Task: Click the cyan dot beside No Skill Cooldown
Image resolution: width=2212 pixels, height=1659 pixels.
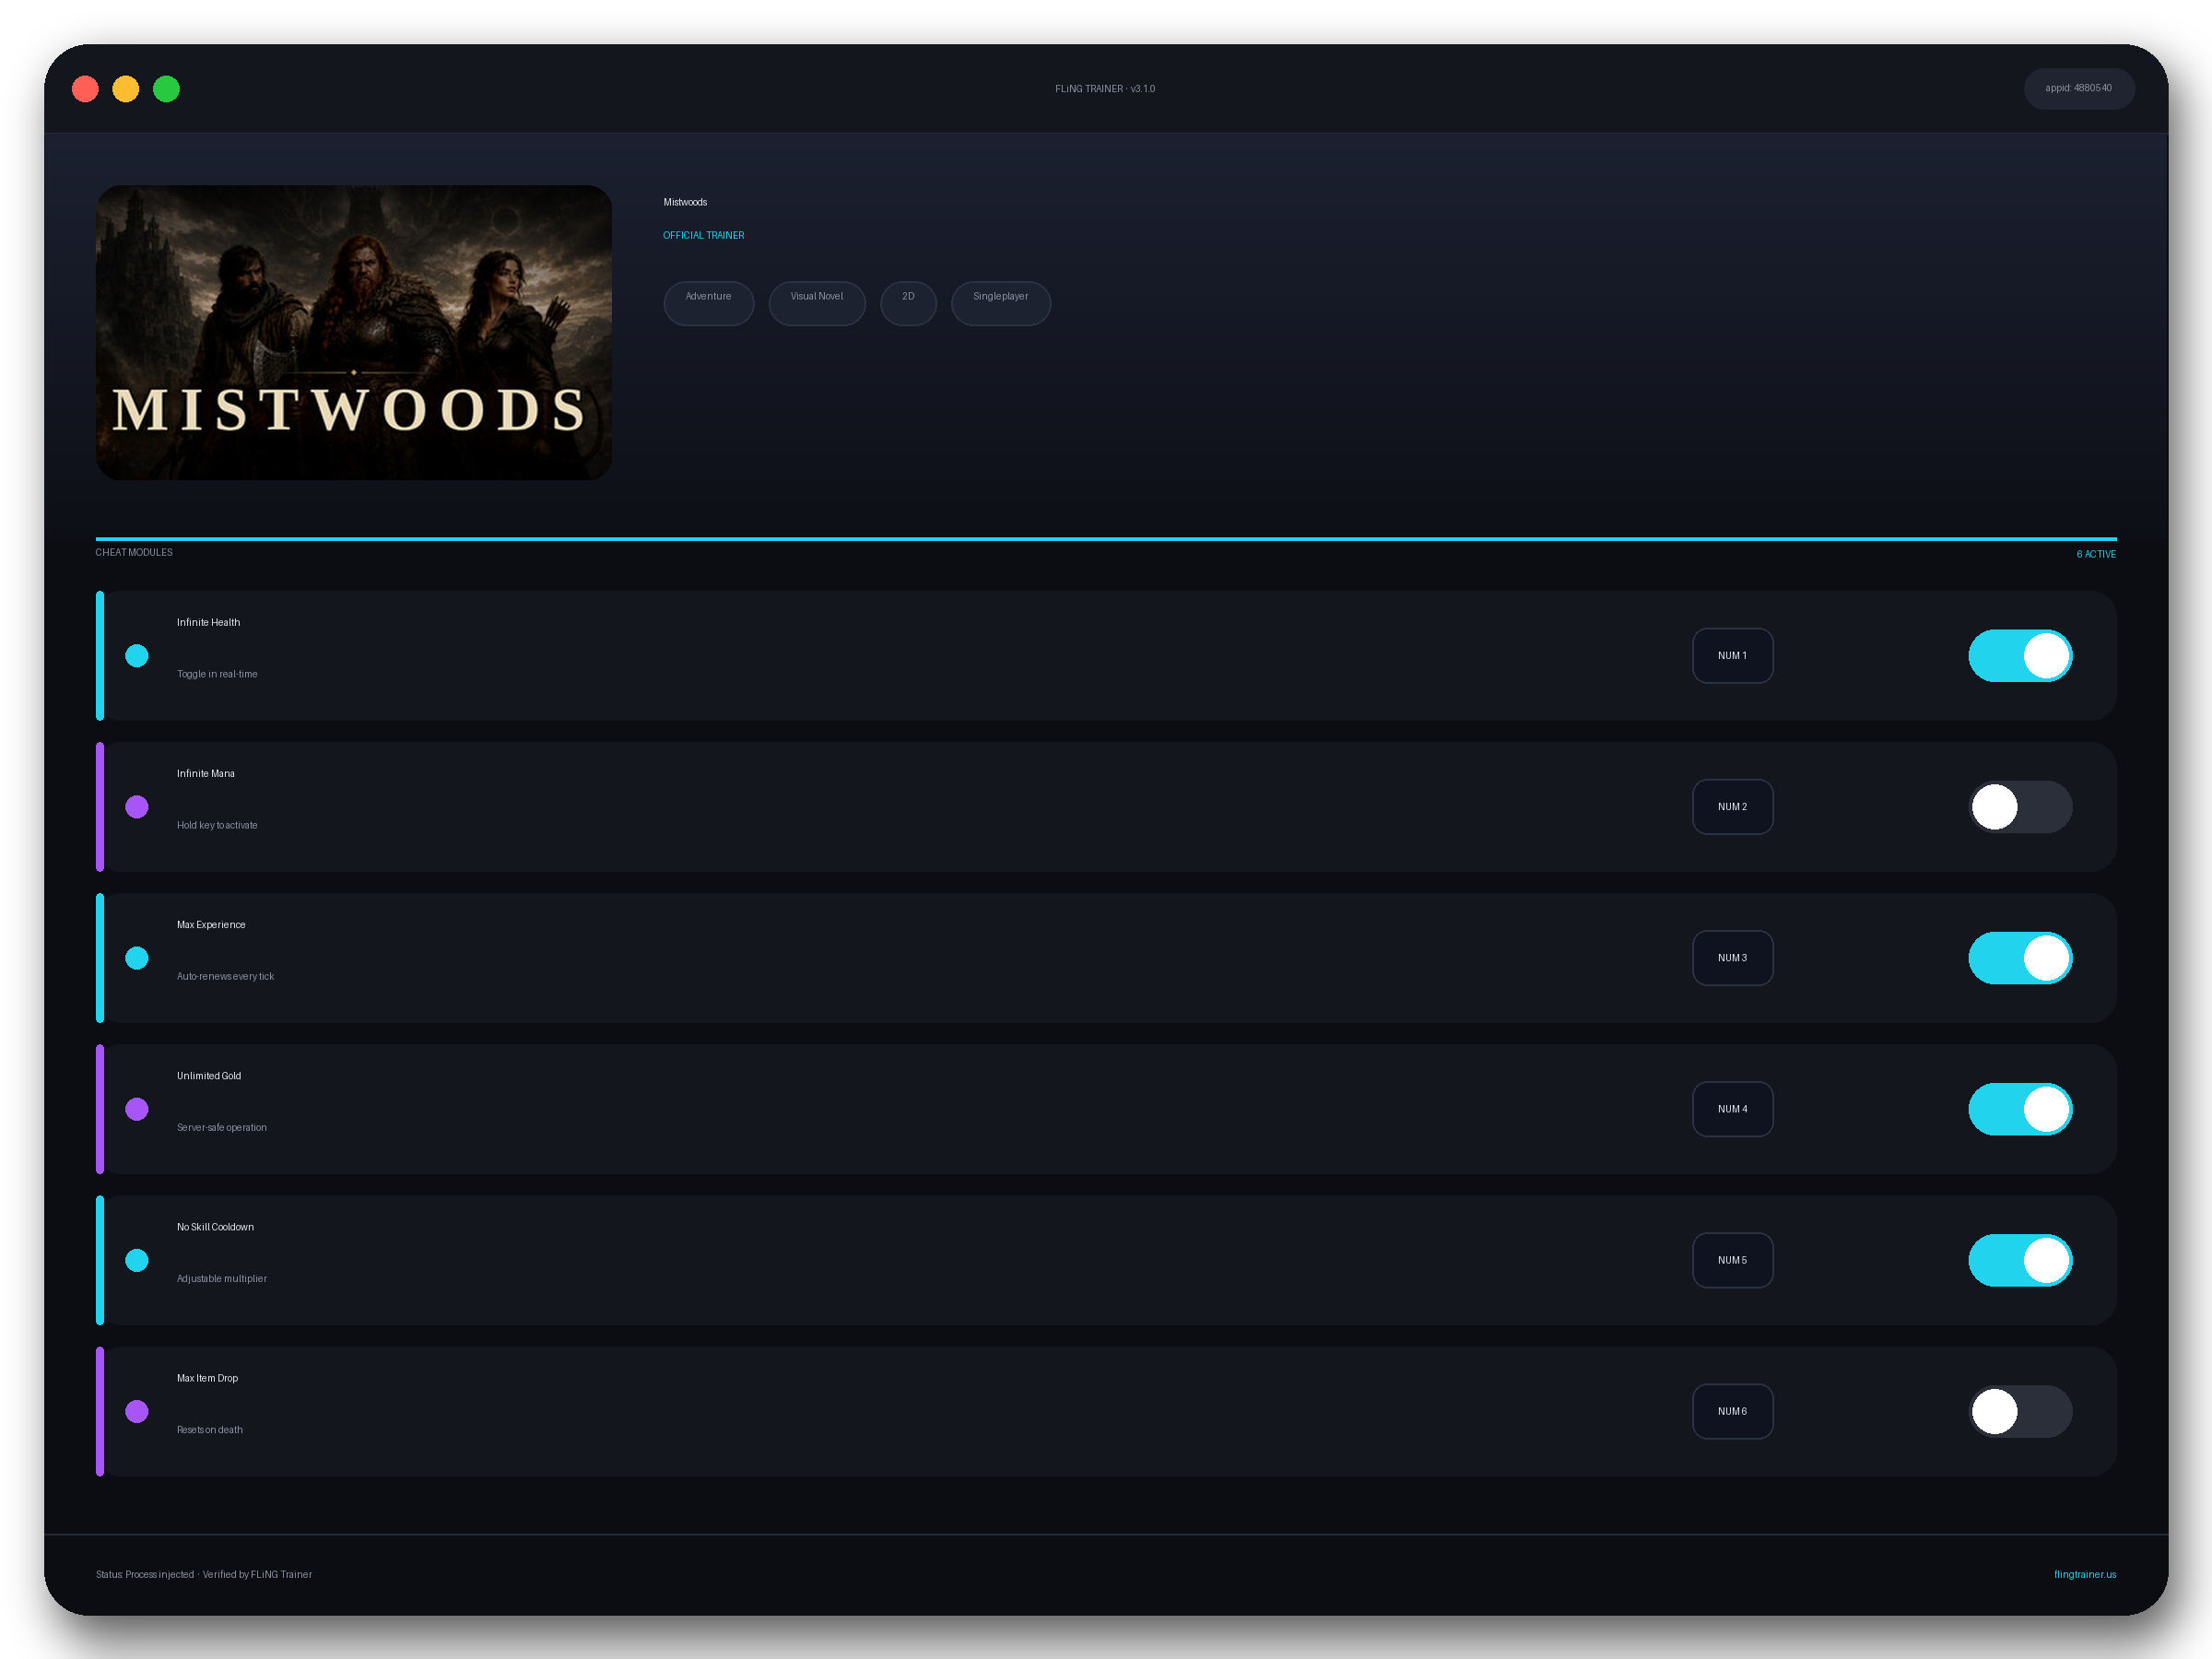Action: (x=137, y=1260)
